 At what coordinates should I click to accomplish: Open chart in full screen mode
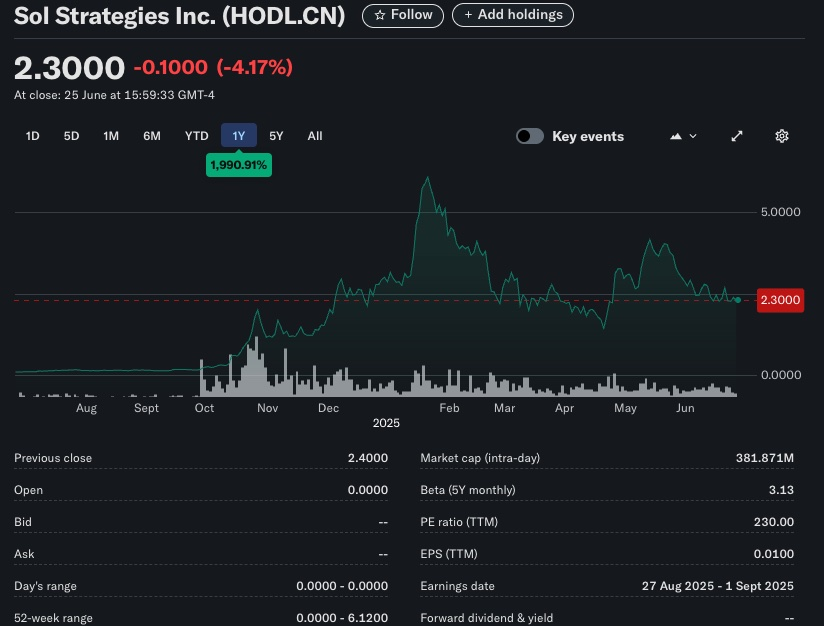click(x=737, y=136)
